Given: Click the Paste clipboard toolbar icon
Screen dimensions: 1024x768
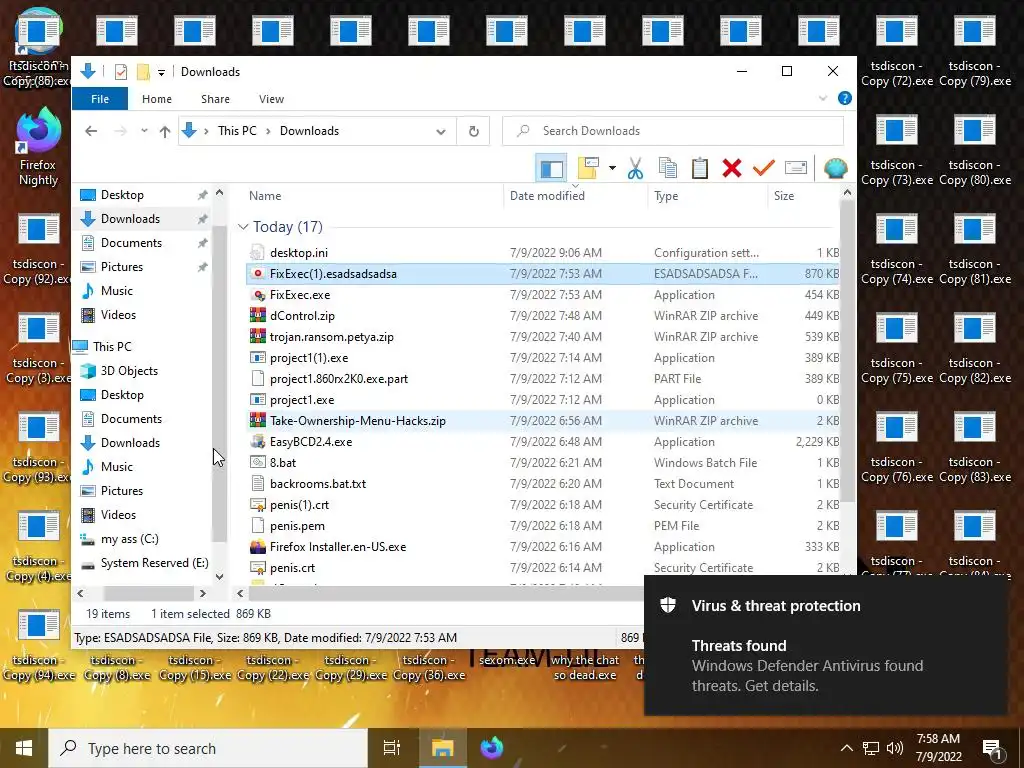Looking at the screenshot, I should [699, 168].
